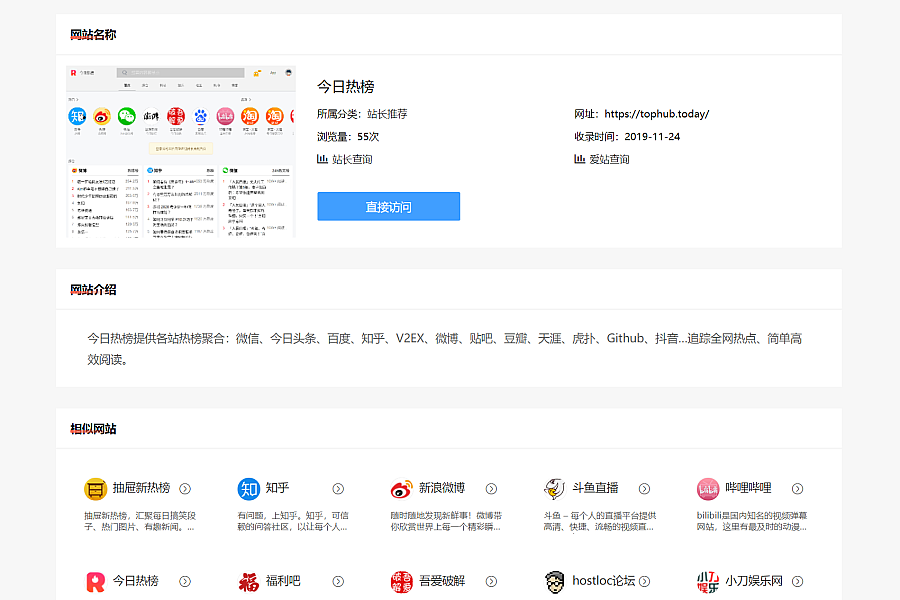900x600 pixels.
Task: Open the 新浪微博 title link
Action: tap(442, 488)
